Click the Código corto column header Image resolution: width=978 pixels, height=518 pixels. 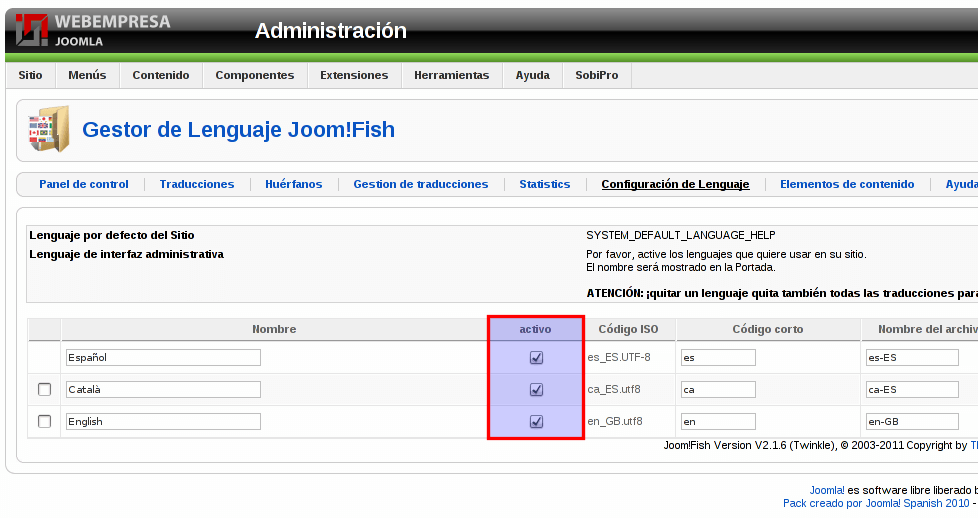pos(768,329)
